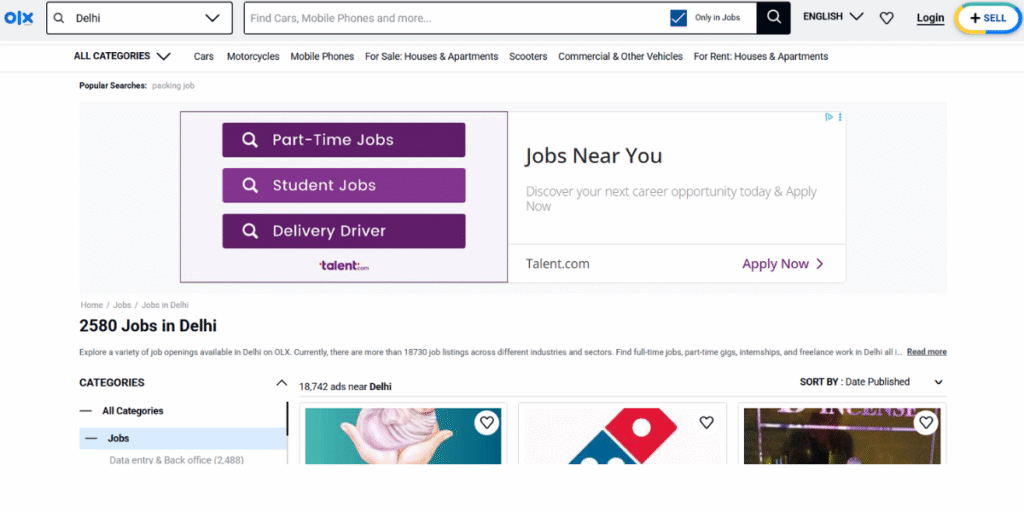The width and height of the screenshot is (1024, 512).
Task: Click the magnifier icon in location box
Action: 59,18
